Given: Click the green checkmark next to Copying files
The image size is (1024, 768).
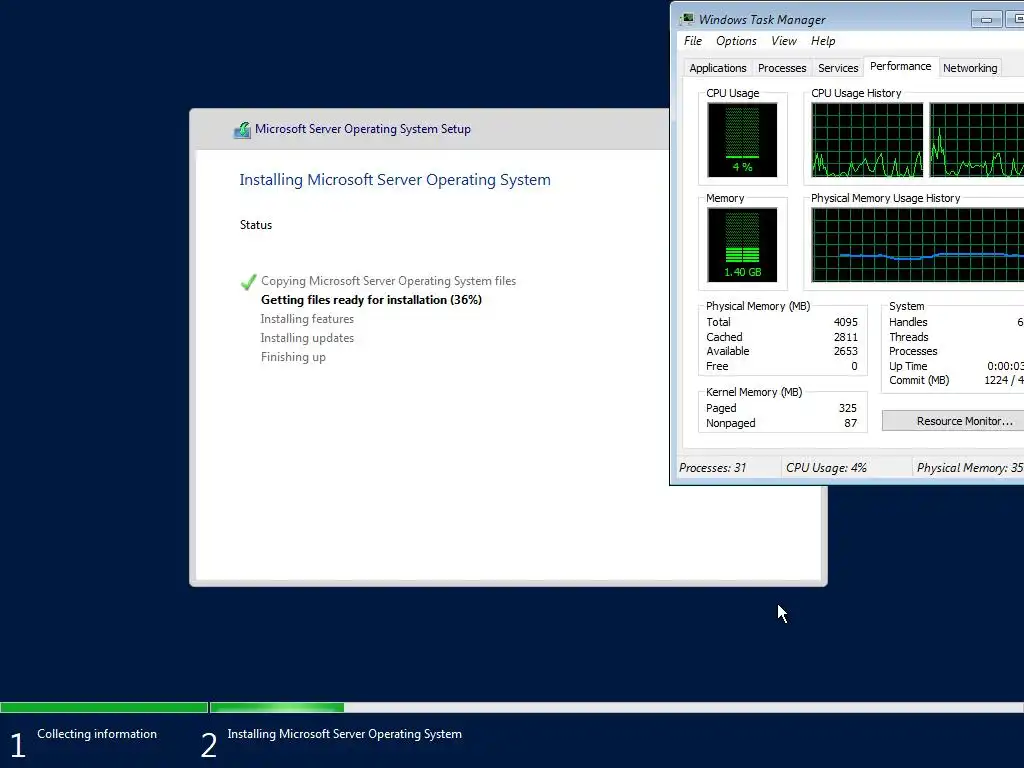Looking at the screenshot, I should 248,281.
